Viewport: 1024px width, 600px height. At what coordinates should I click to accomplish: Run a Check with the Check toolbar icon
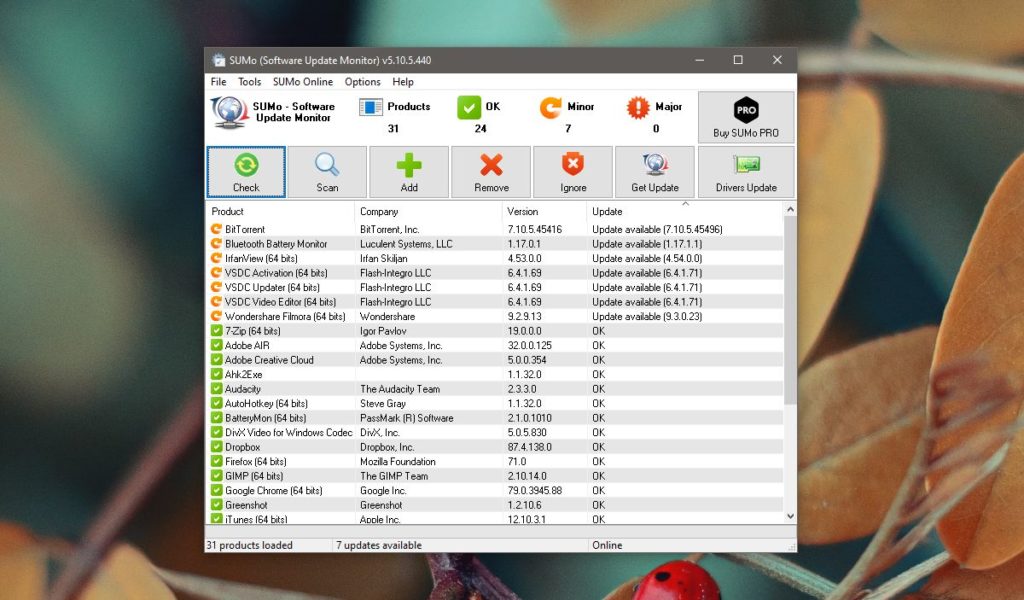pyautogui.click(x=246, y=171)
